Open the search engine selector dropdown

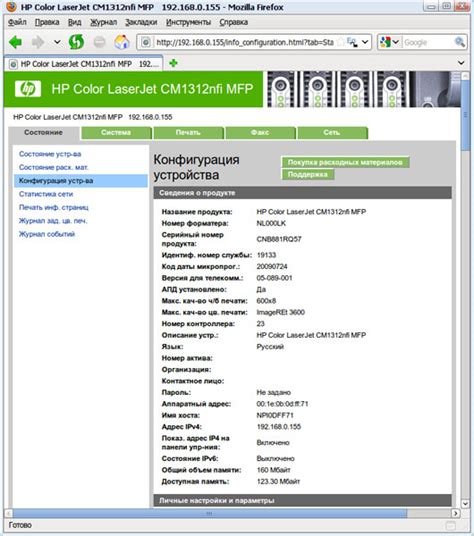click(390, 42)
